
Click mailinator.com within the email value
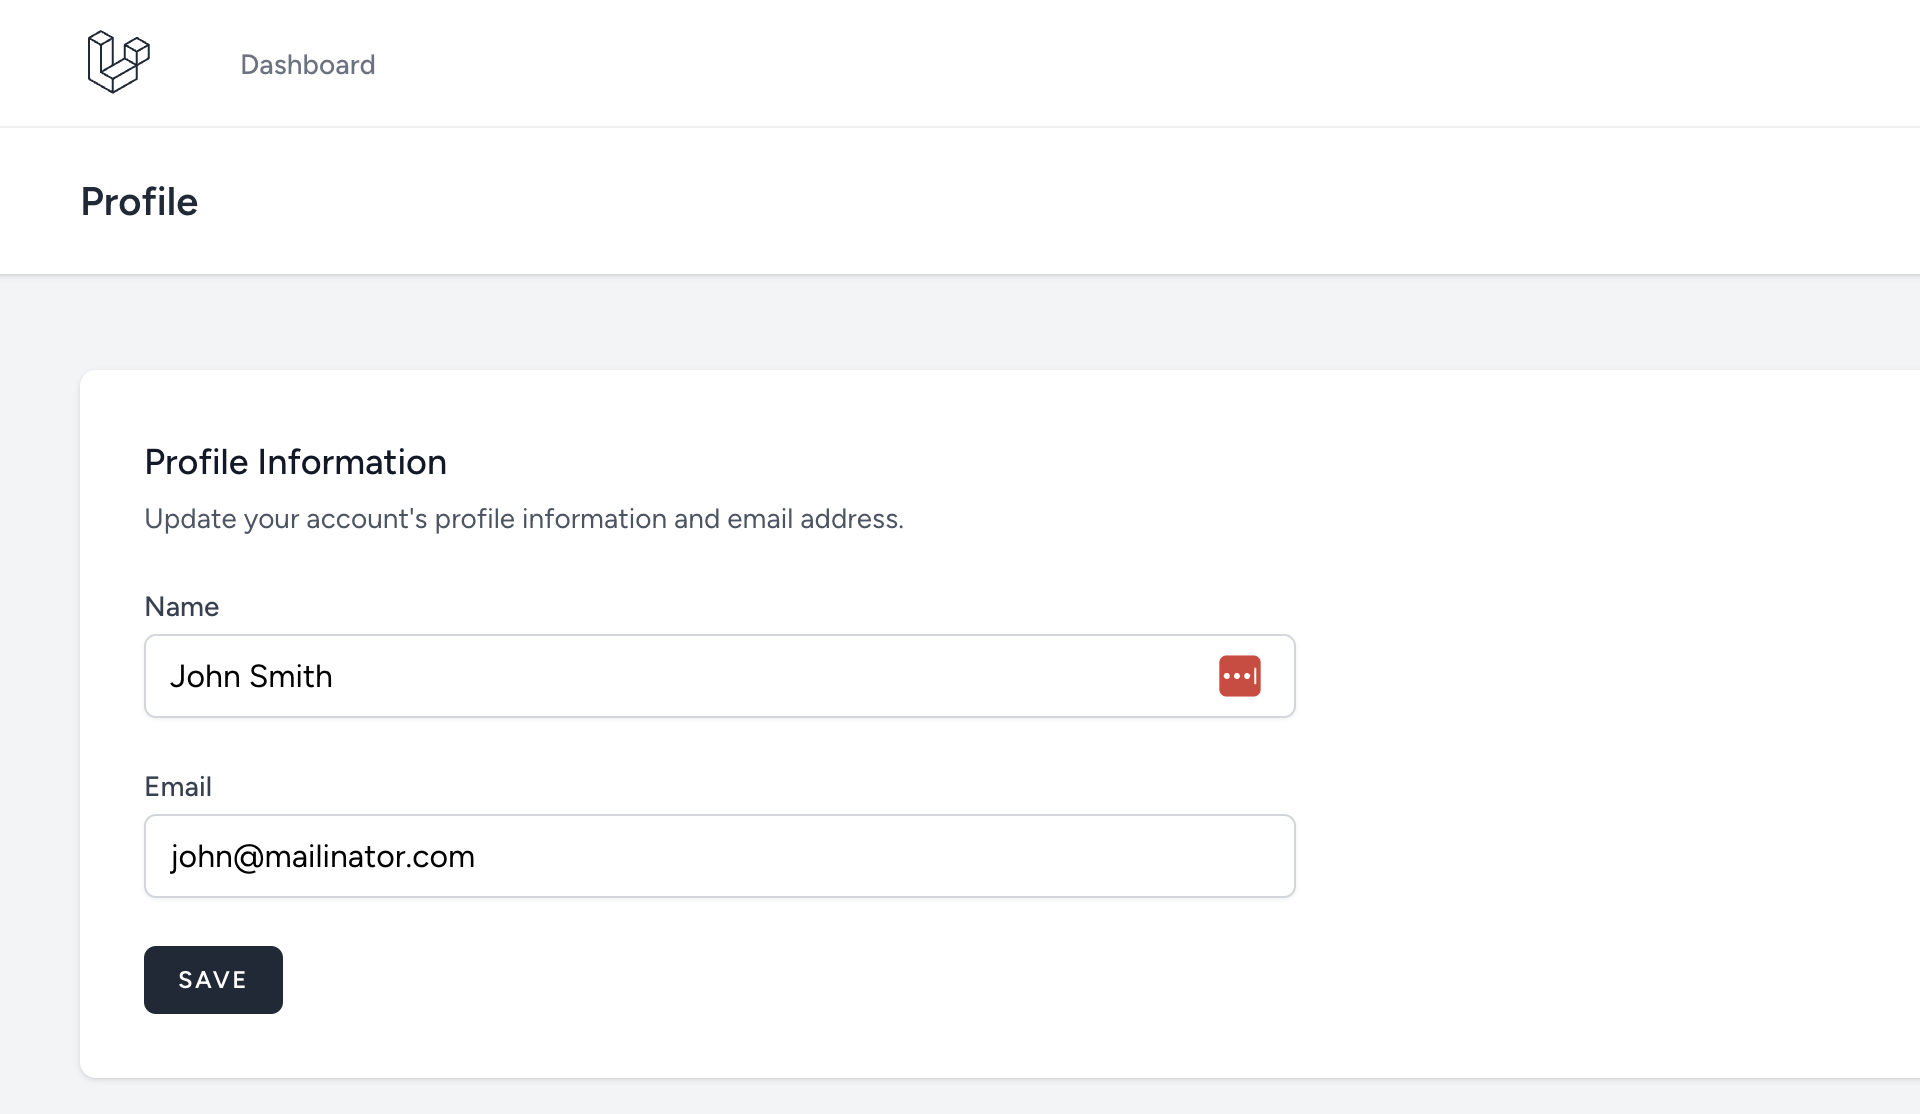coord(369,857)
